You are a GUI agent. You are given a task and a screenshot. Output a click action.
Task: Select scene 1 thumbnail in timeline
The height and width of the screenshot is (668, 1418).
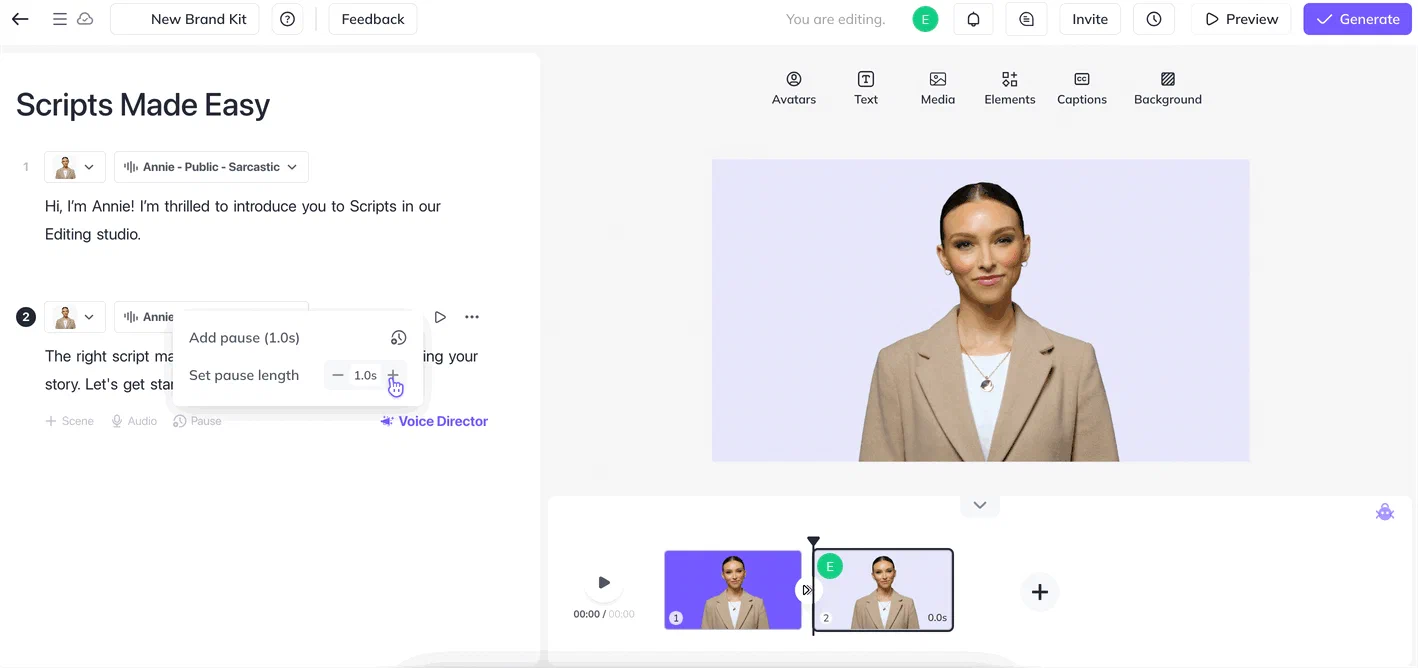tap(733, 590)
